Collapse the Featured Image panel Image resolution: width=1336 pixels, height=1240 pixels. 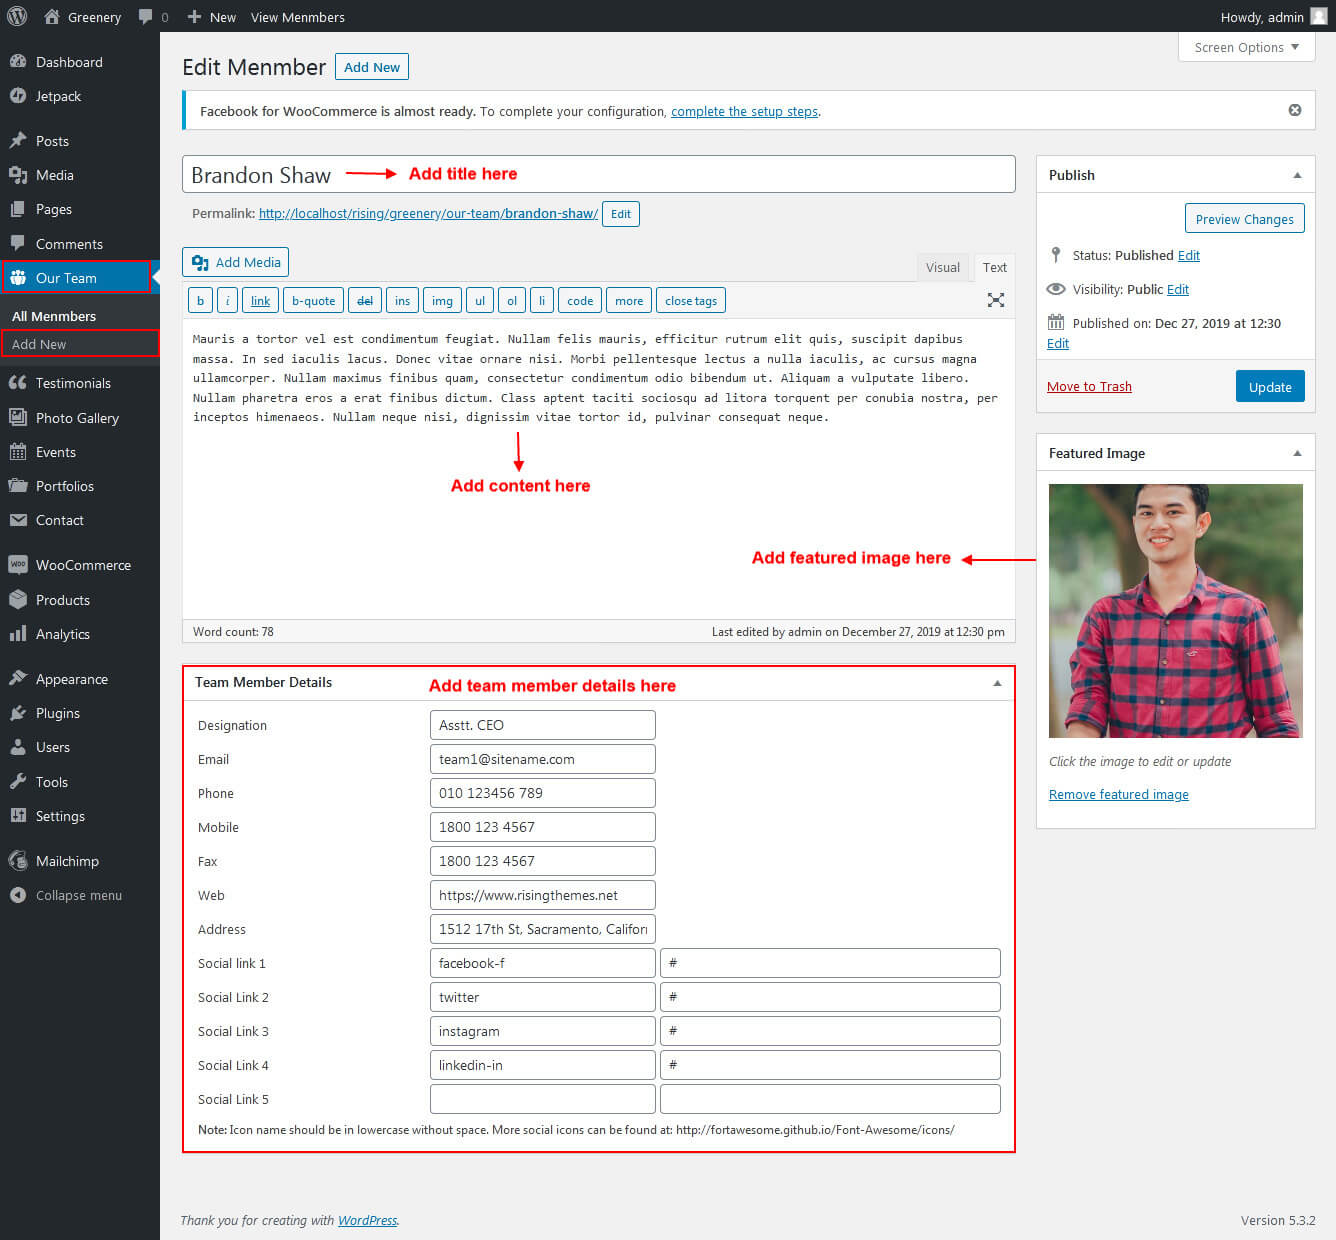point(1297,453)
